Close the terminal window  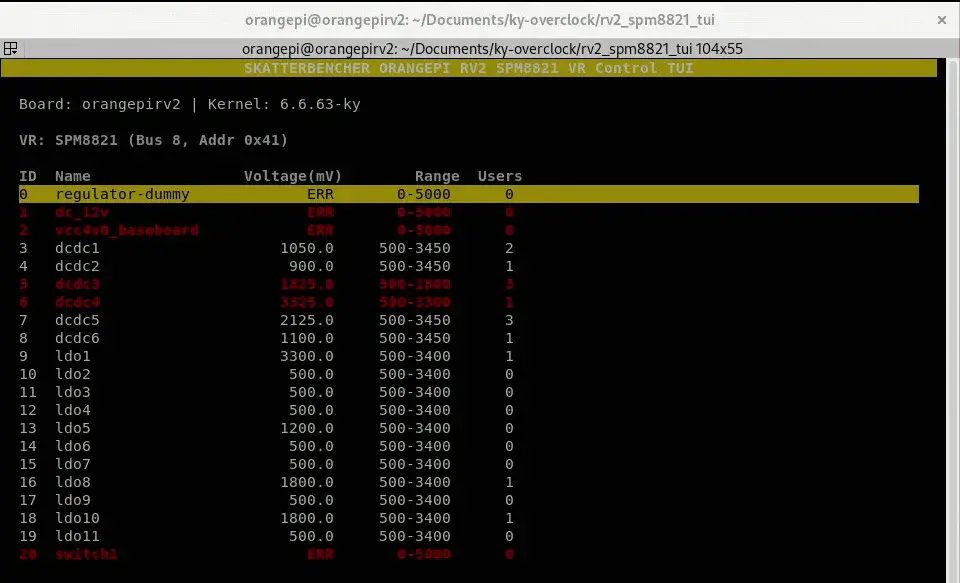(940, 19)
